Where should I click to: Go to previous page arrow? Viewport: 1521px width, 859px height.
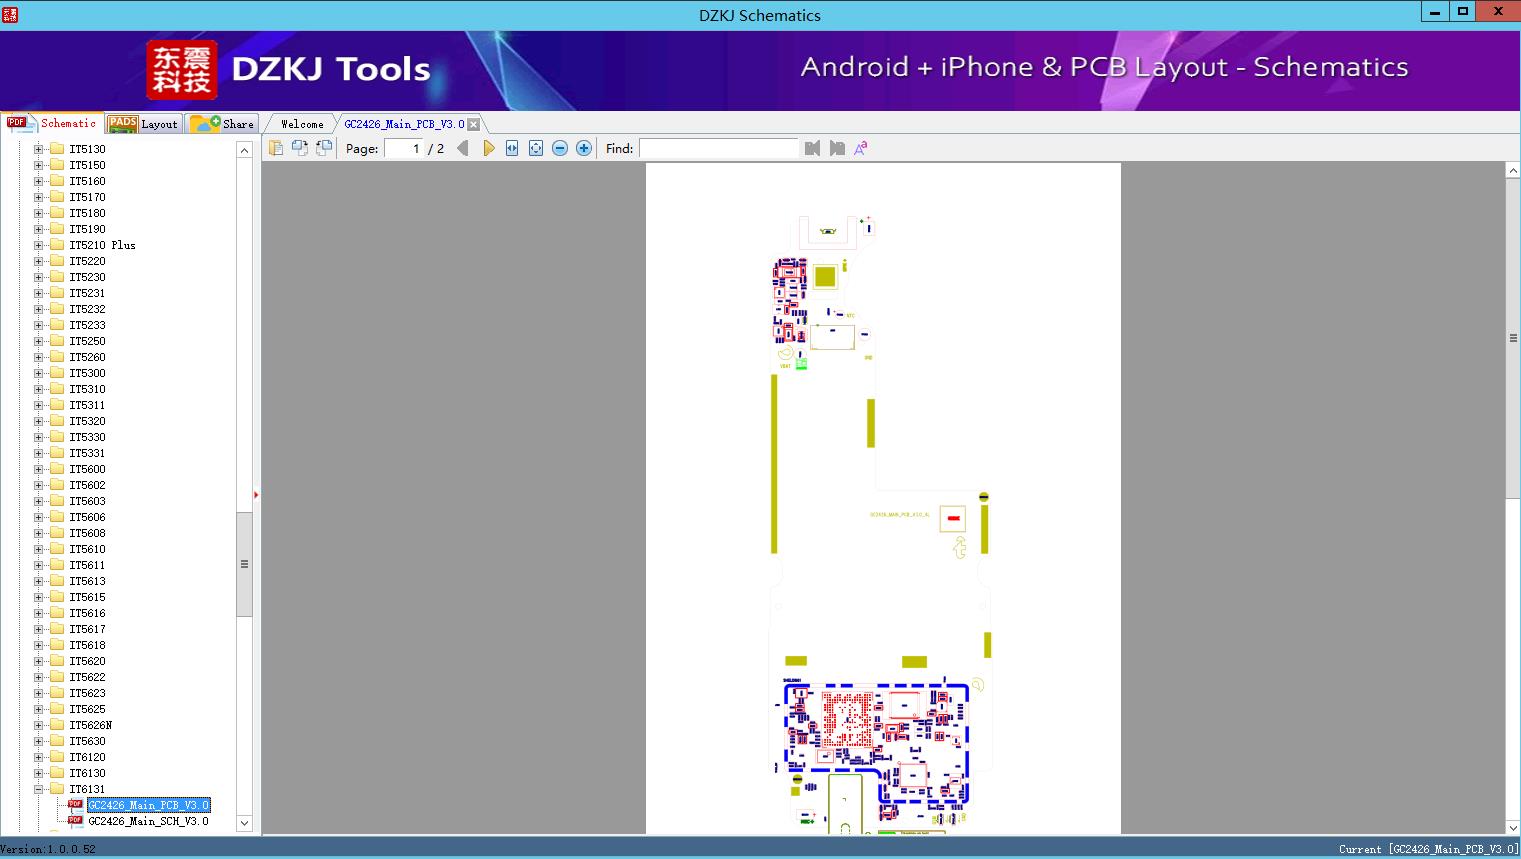tap(462, 148)
